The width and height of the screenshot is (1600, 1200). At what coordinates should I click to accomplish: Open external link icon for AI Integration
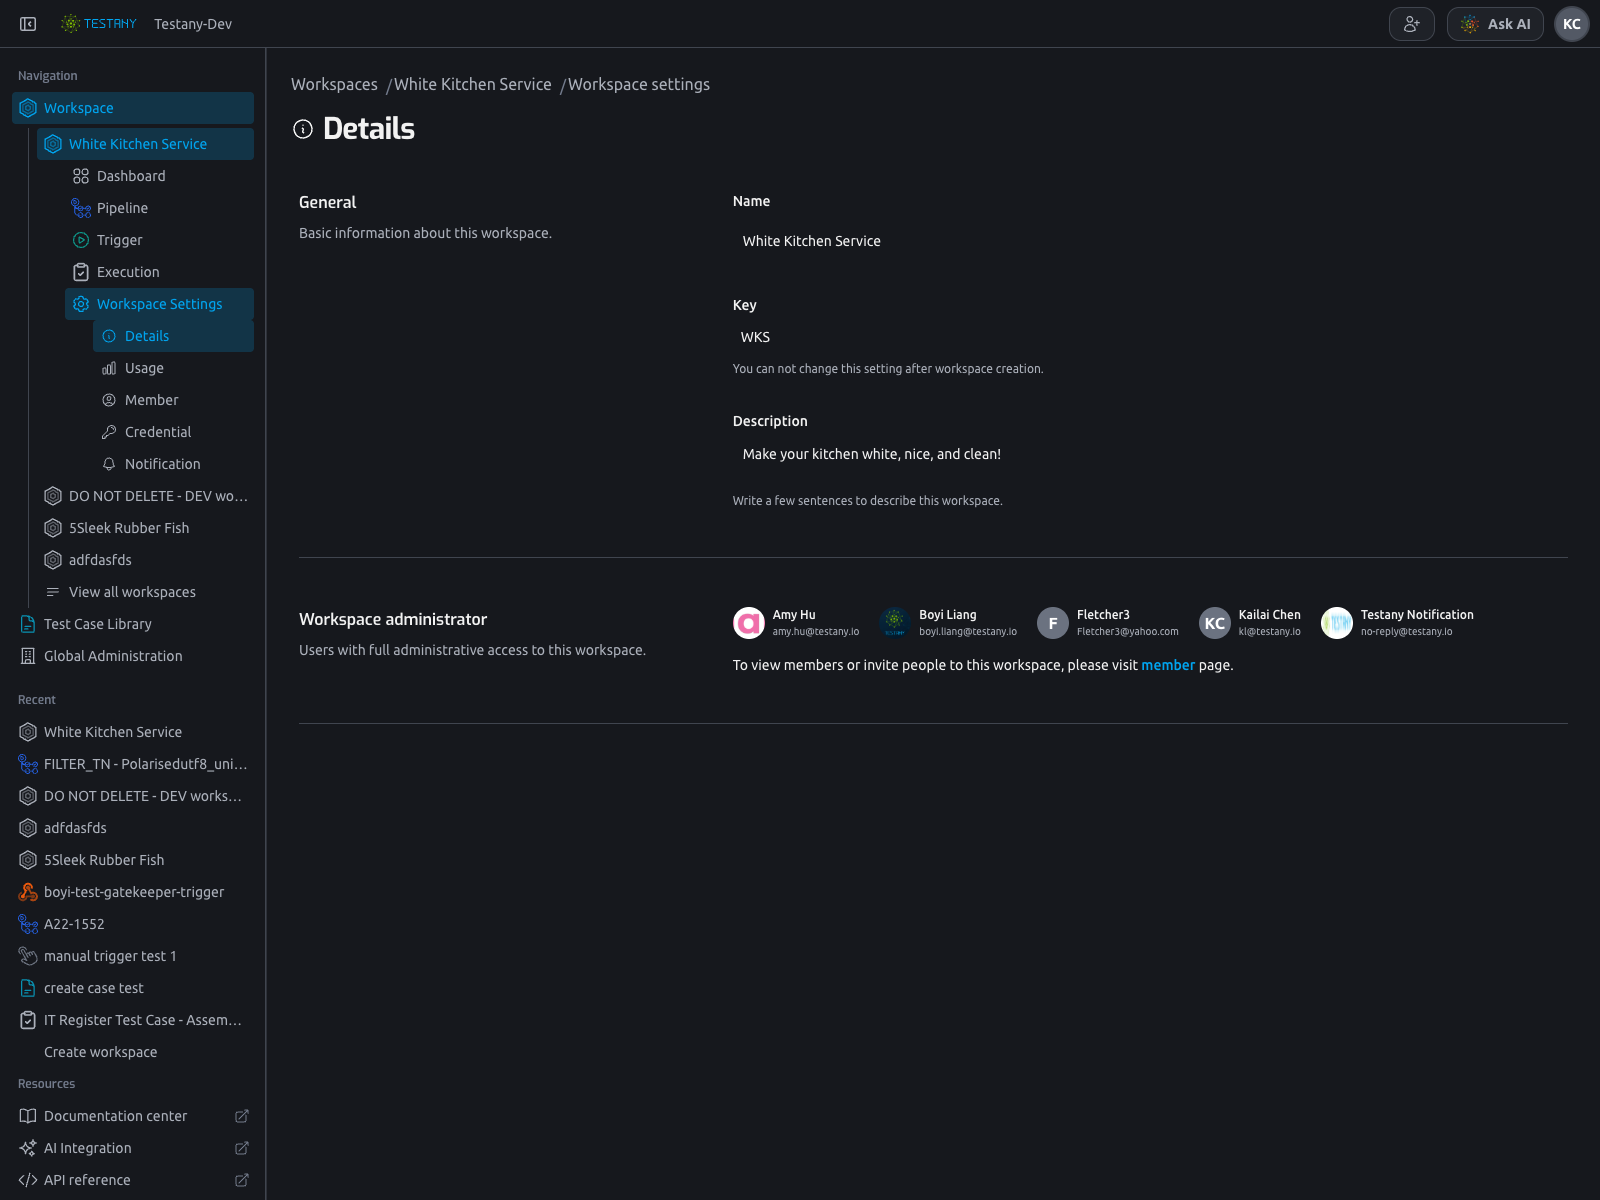click(x=241, y=1148)
